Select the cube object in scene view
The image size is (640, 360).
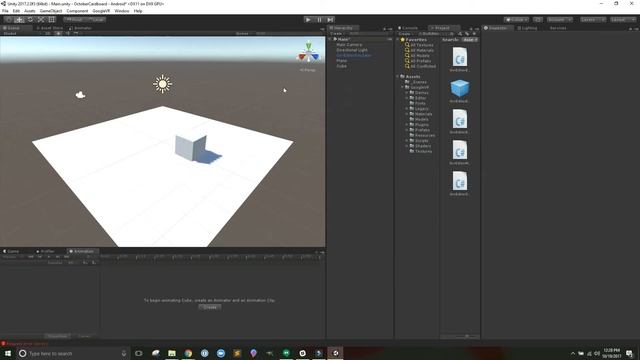[191, 147]
